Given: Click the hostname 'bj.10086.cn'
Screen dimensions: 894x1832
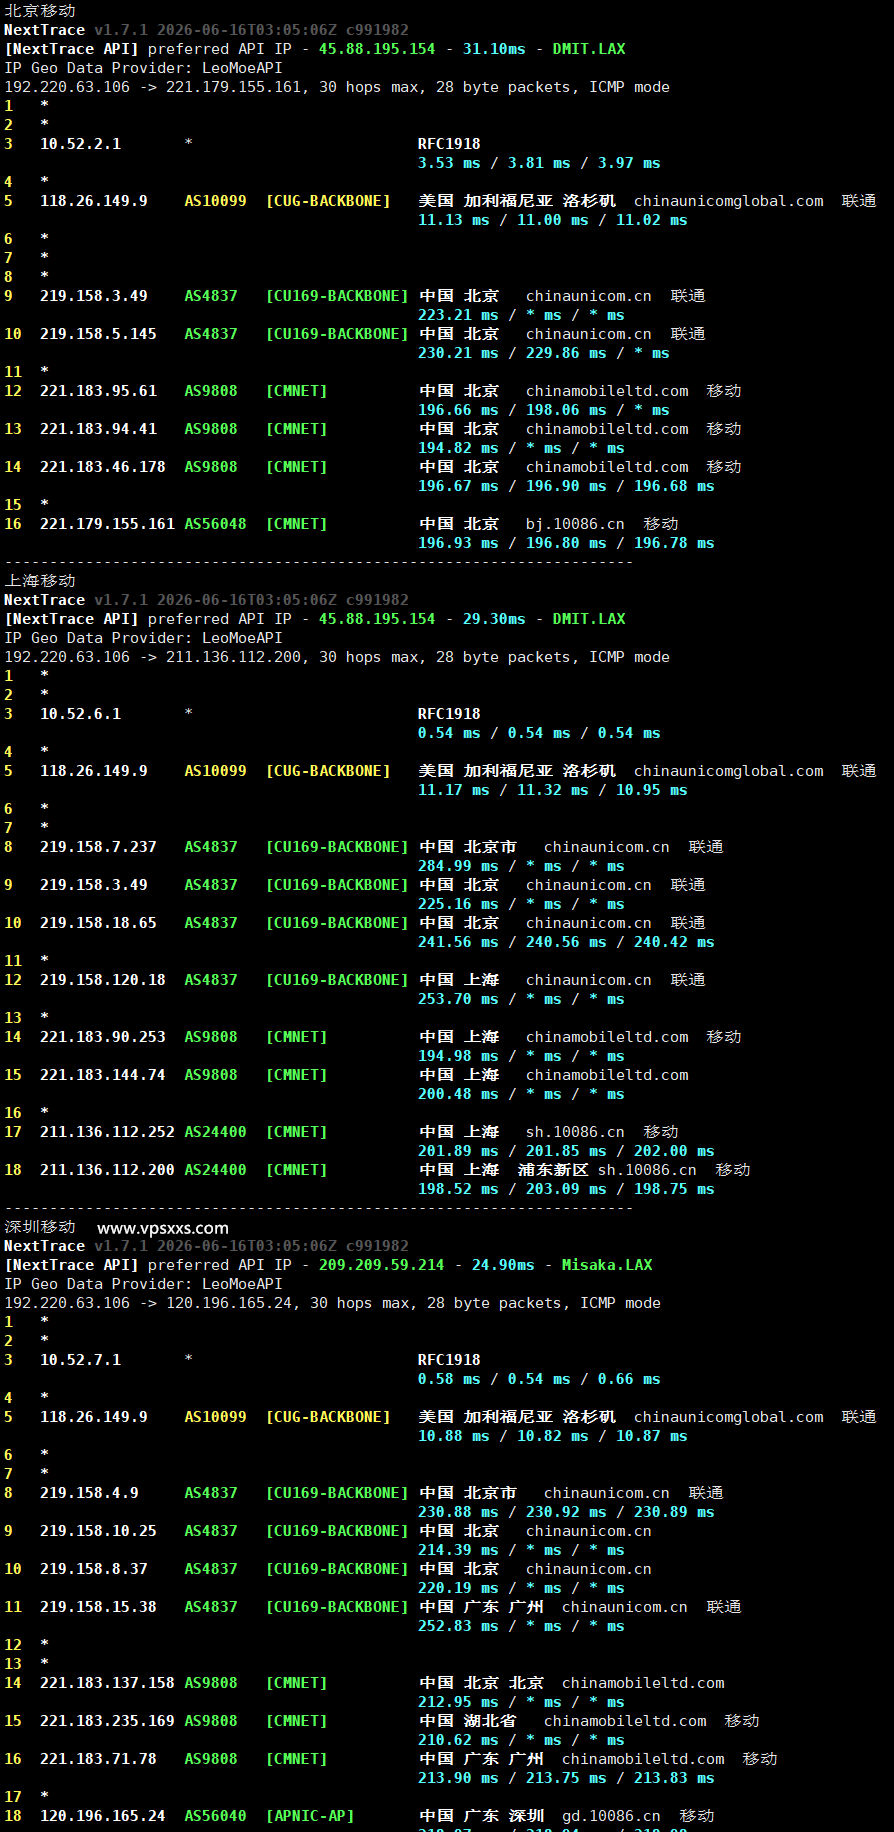Looking at the screenshot, I should [x=575, y=523].
